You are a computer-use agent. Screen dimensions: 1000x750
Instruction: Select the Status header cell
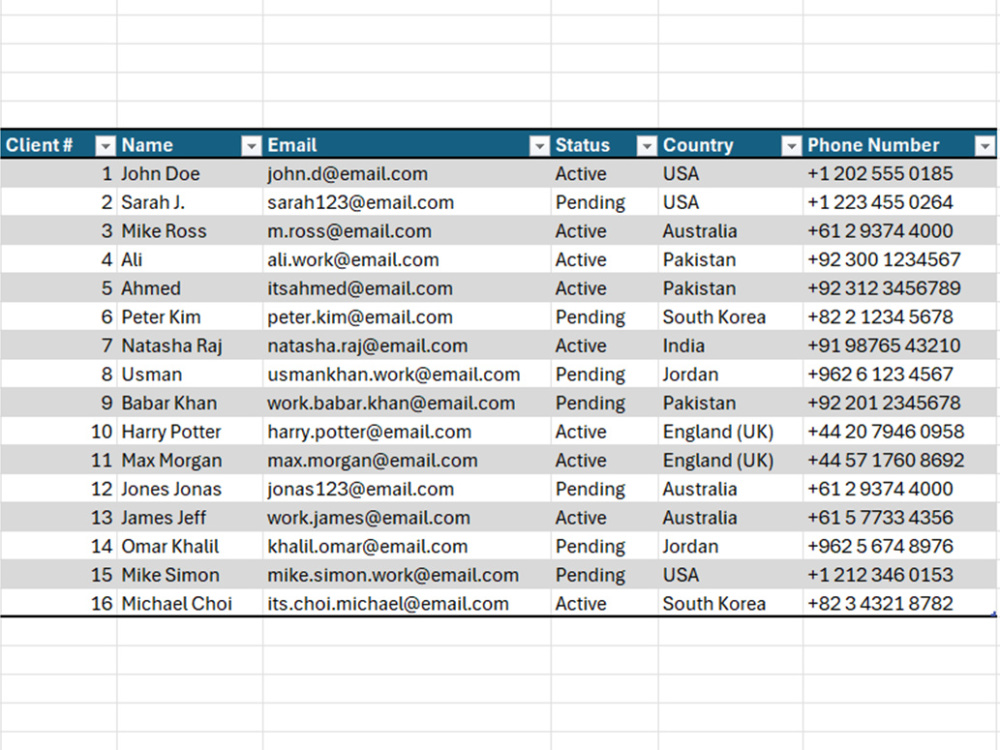(x=605, y=145)
